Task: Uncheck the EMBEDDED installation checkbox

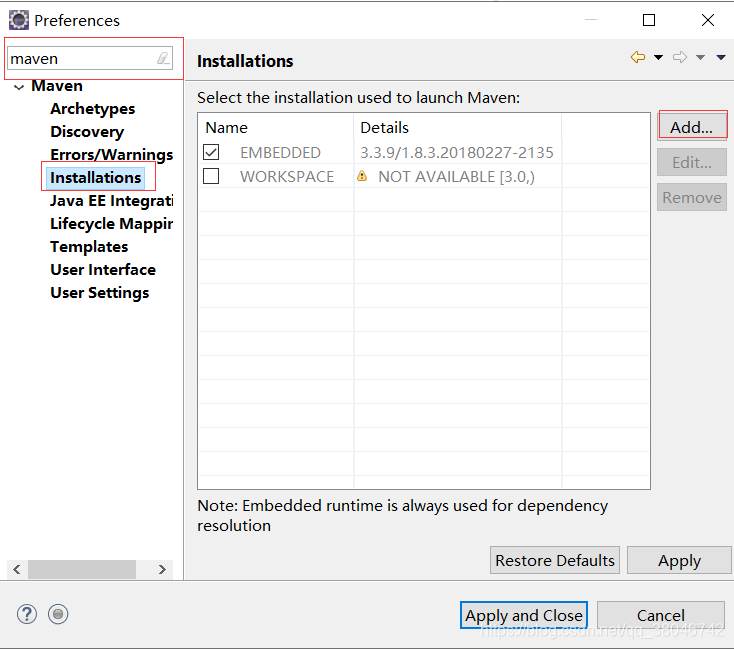Action: 211,152
